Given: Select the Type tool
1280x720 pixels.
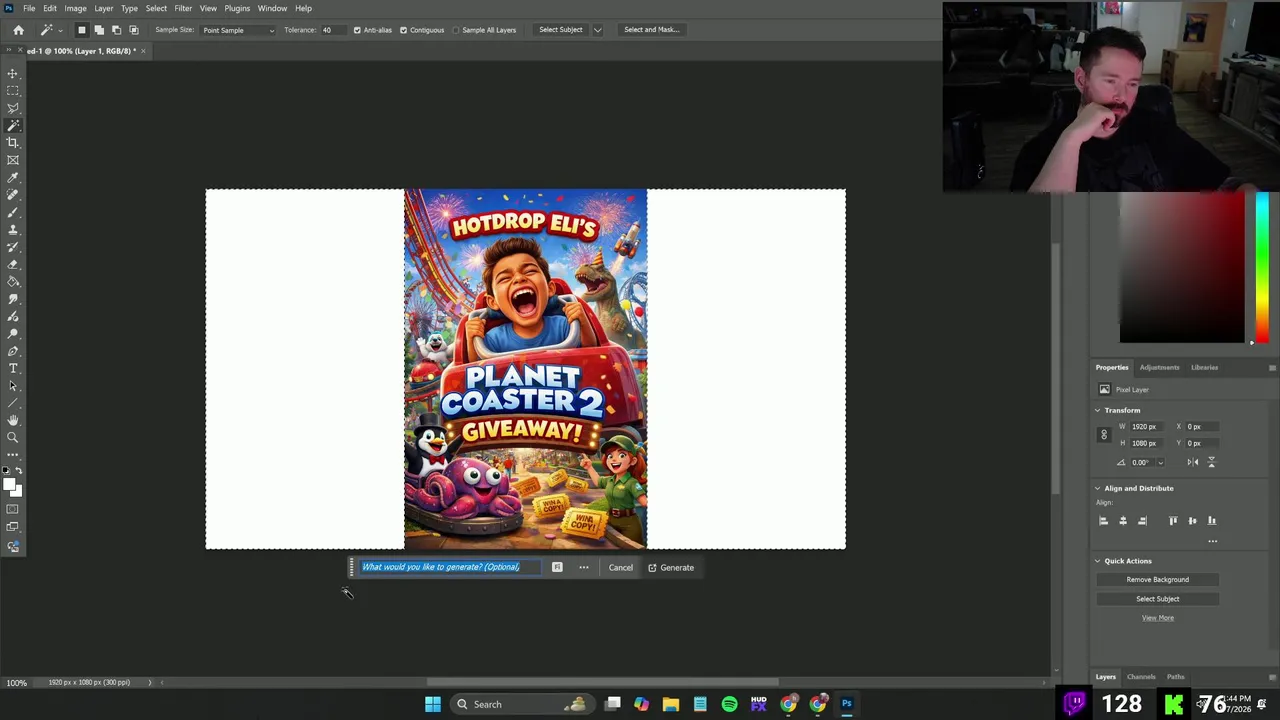Looking at the screenshot, I should (13, 368).
